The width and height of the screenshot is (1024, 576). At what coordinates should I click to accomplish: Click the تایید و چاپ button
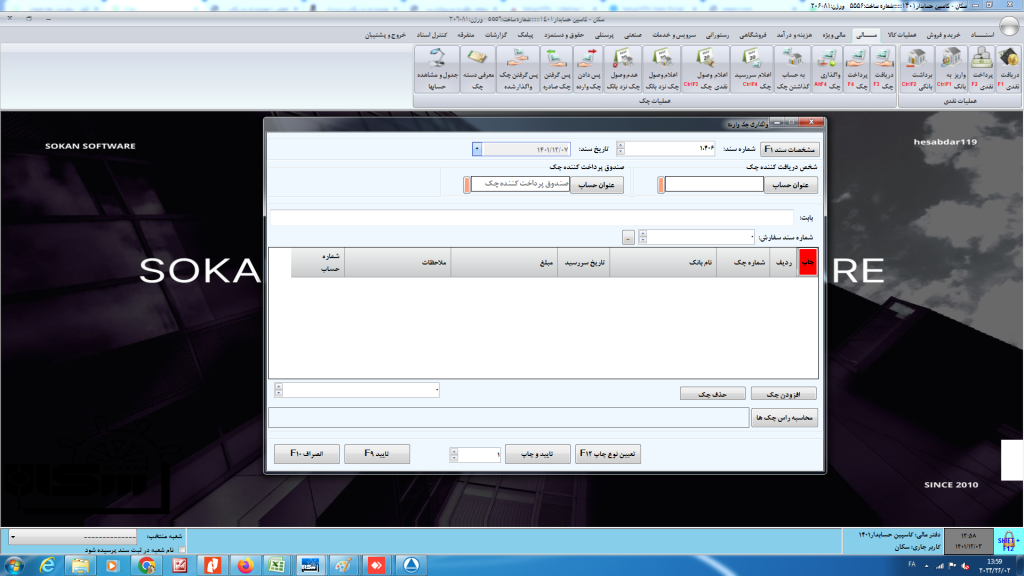[537, 453]
